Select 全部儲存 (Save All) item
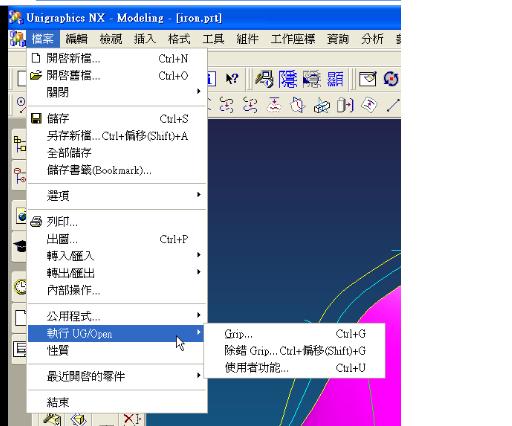 tap(117, 153)
